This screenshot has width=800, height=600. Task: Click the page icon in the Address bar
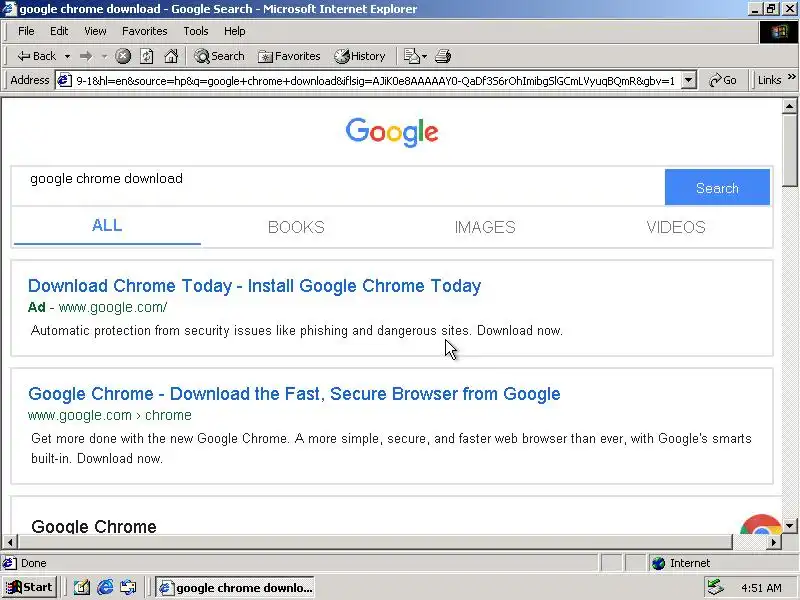(64, 81)
